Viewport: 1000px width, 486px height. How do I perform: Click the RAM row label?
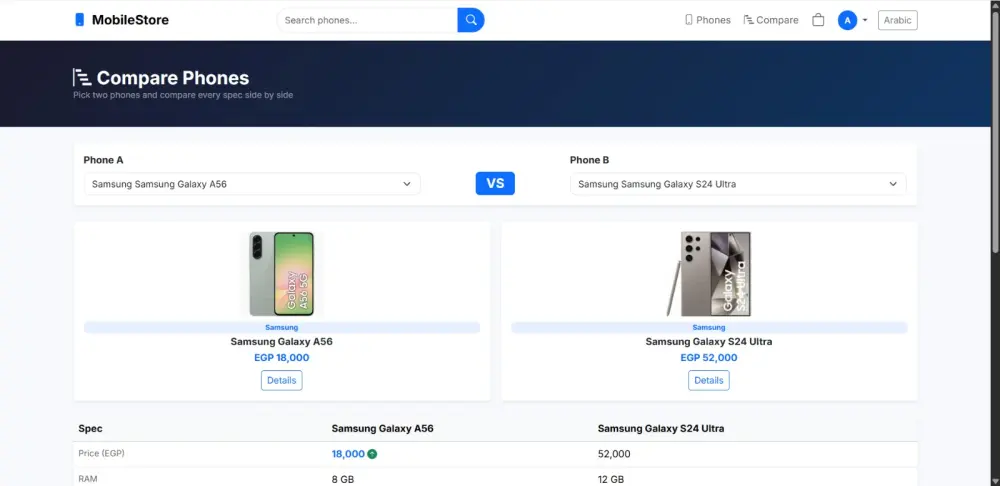pyautogui.click(x=88, y=478)
